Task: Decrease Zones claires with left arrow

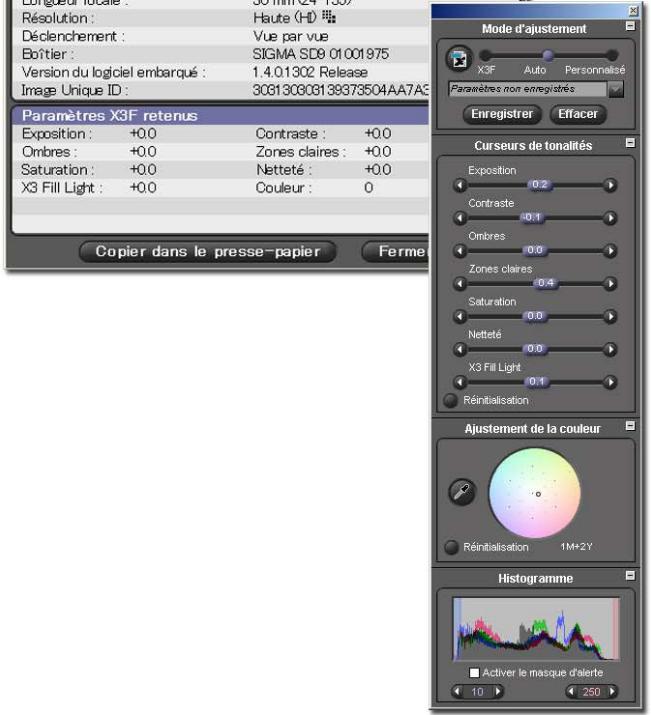Action: tap(460, 284)
